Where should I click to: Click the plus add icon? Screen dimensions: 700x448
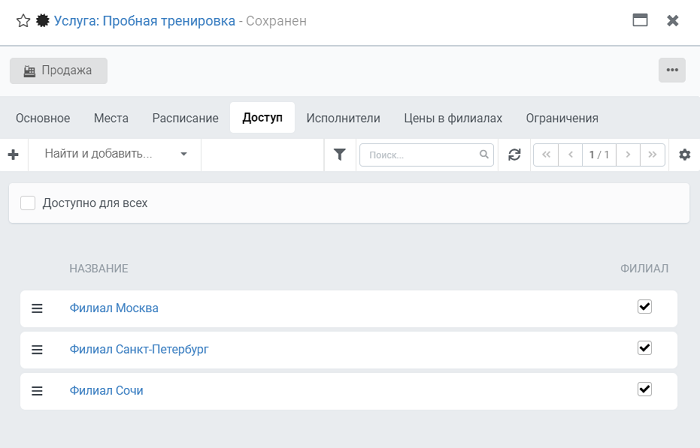click(13, 155)
